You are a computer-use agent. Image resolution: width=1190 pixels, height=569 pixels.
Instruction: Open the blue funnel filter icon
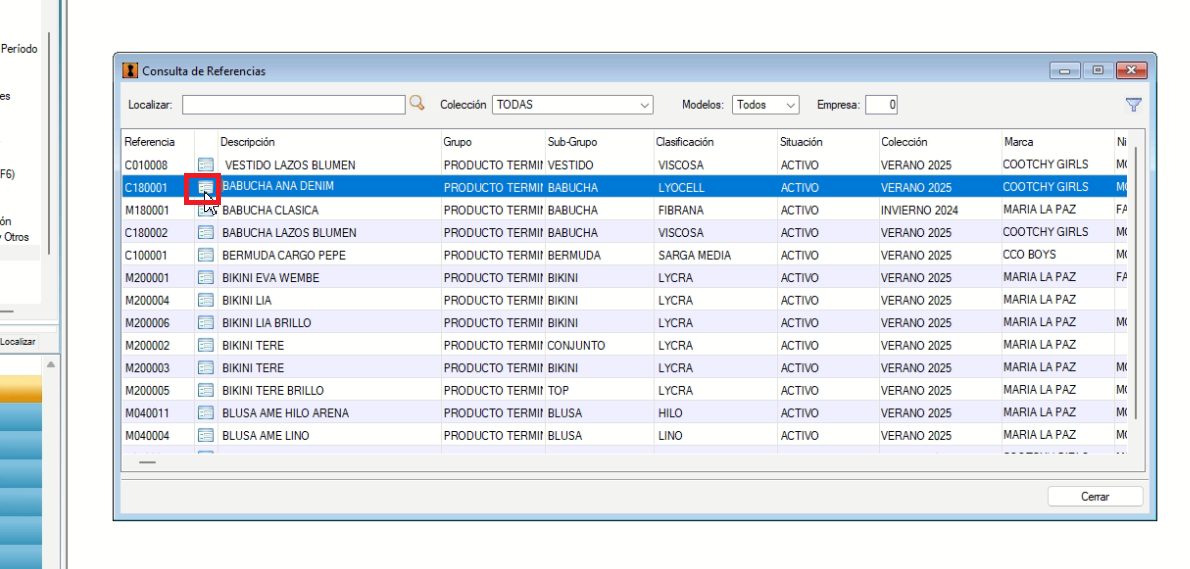coord(1133,105)
